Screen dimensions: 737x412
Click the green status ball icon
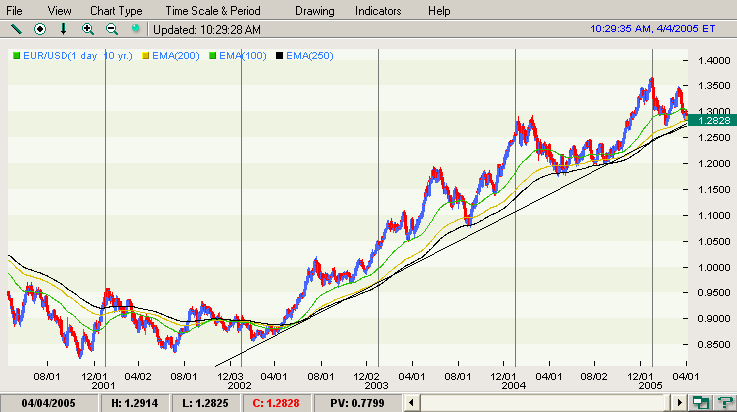tap(135, 30)
